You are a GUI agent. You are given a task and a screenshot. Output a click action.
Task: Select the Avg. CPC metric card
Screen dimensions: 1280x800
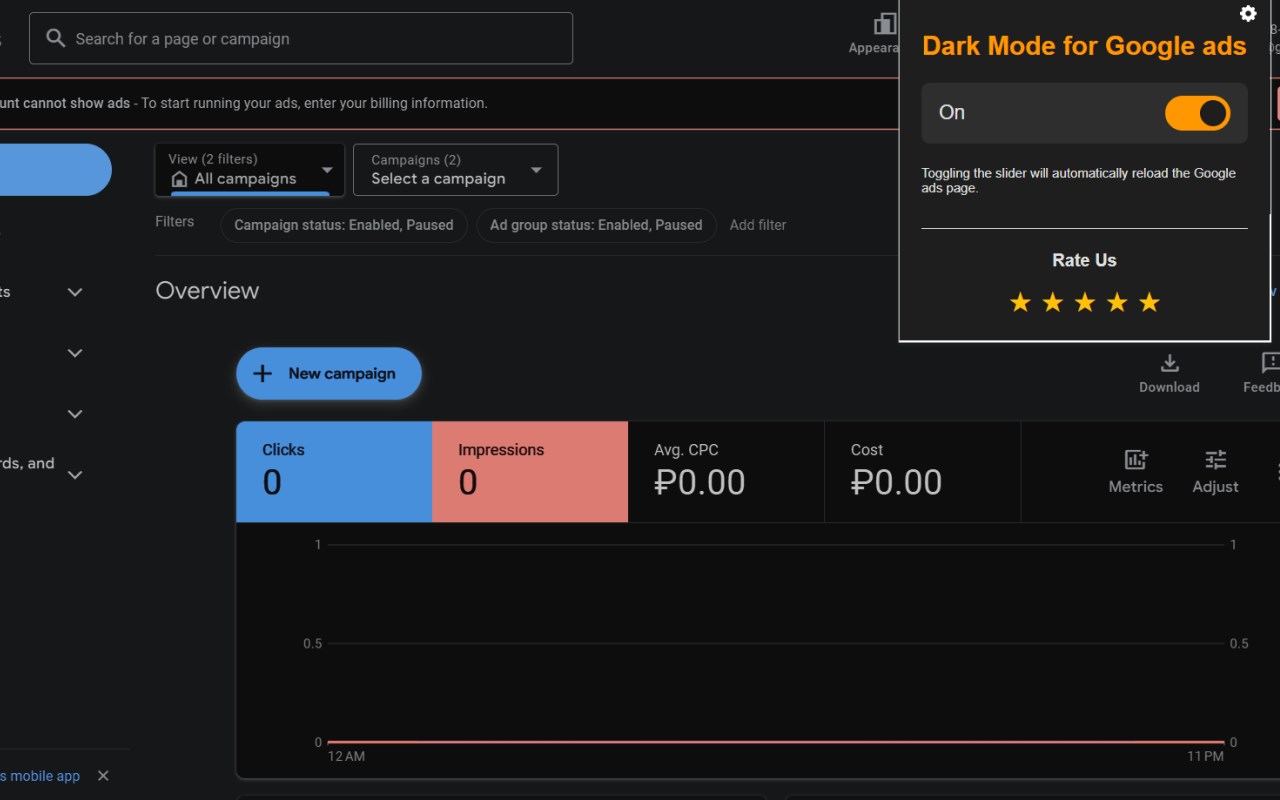tap(726, 472)
